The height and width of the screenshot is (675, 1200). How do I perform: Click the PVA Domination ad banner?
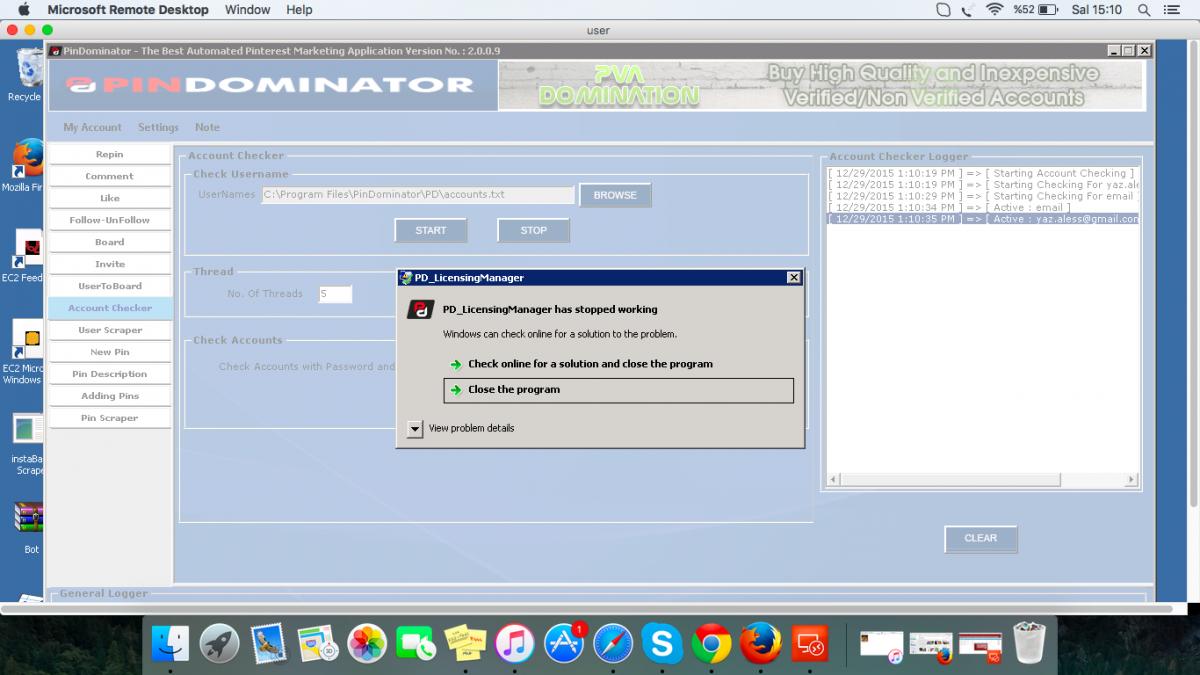pyautogui.click(x=820, y=86)
